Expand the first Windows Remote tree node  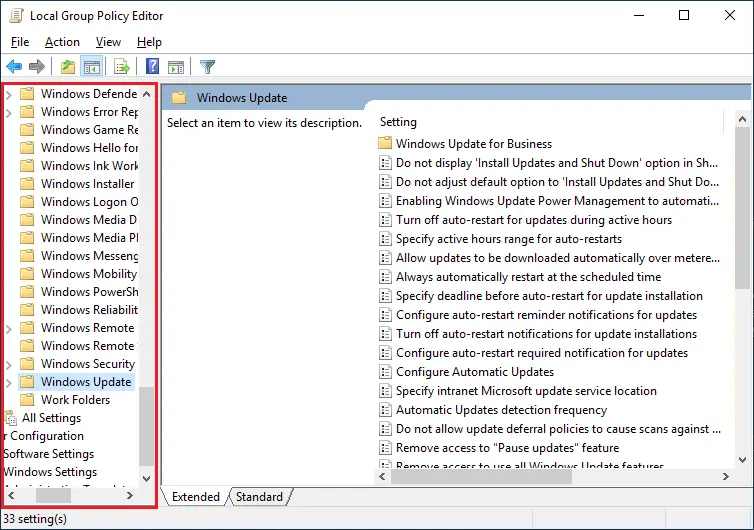(x=9, y=328)
